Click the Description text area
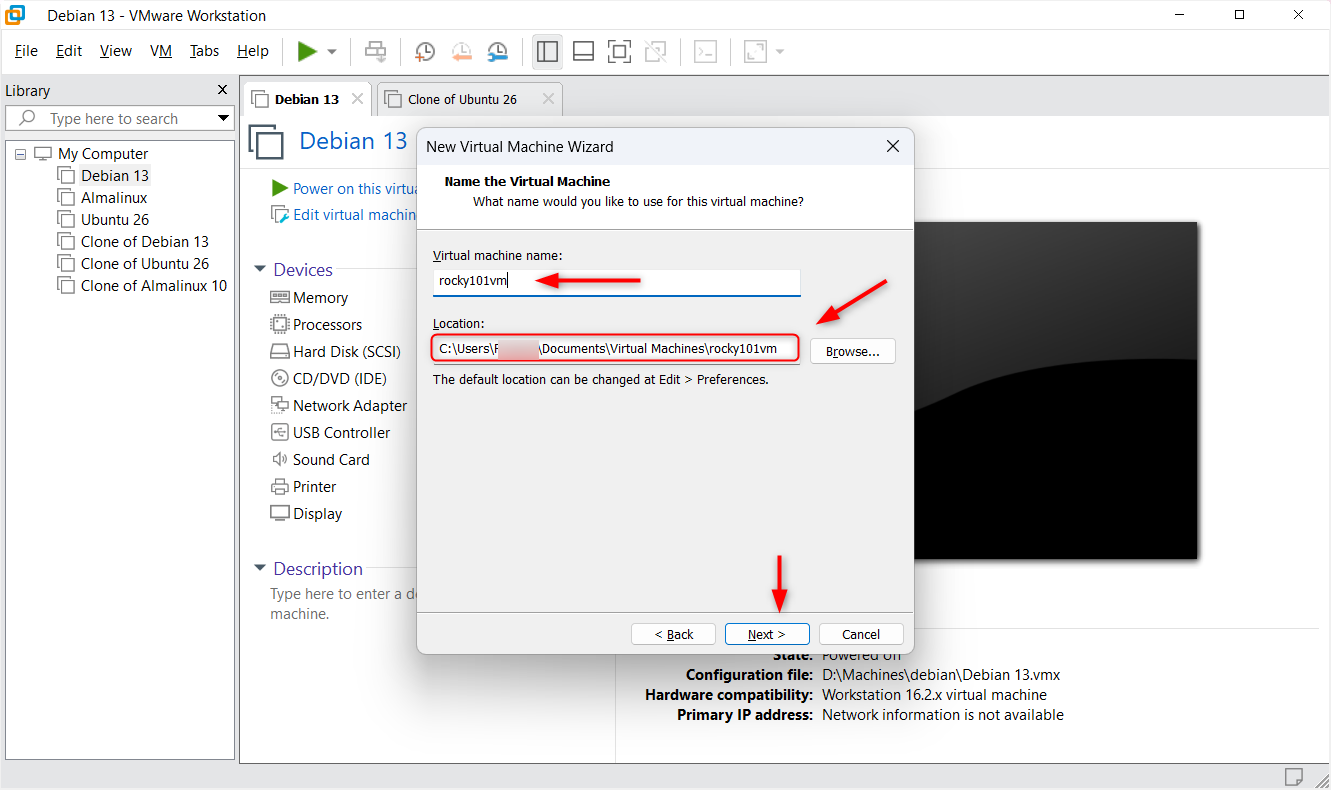Screen dimensions: 1331x790 (343, 604)
